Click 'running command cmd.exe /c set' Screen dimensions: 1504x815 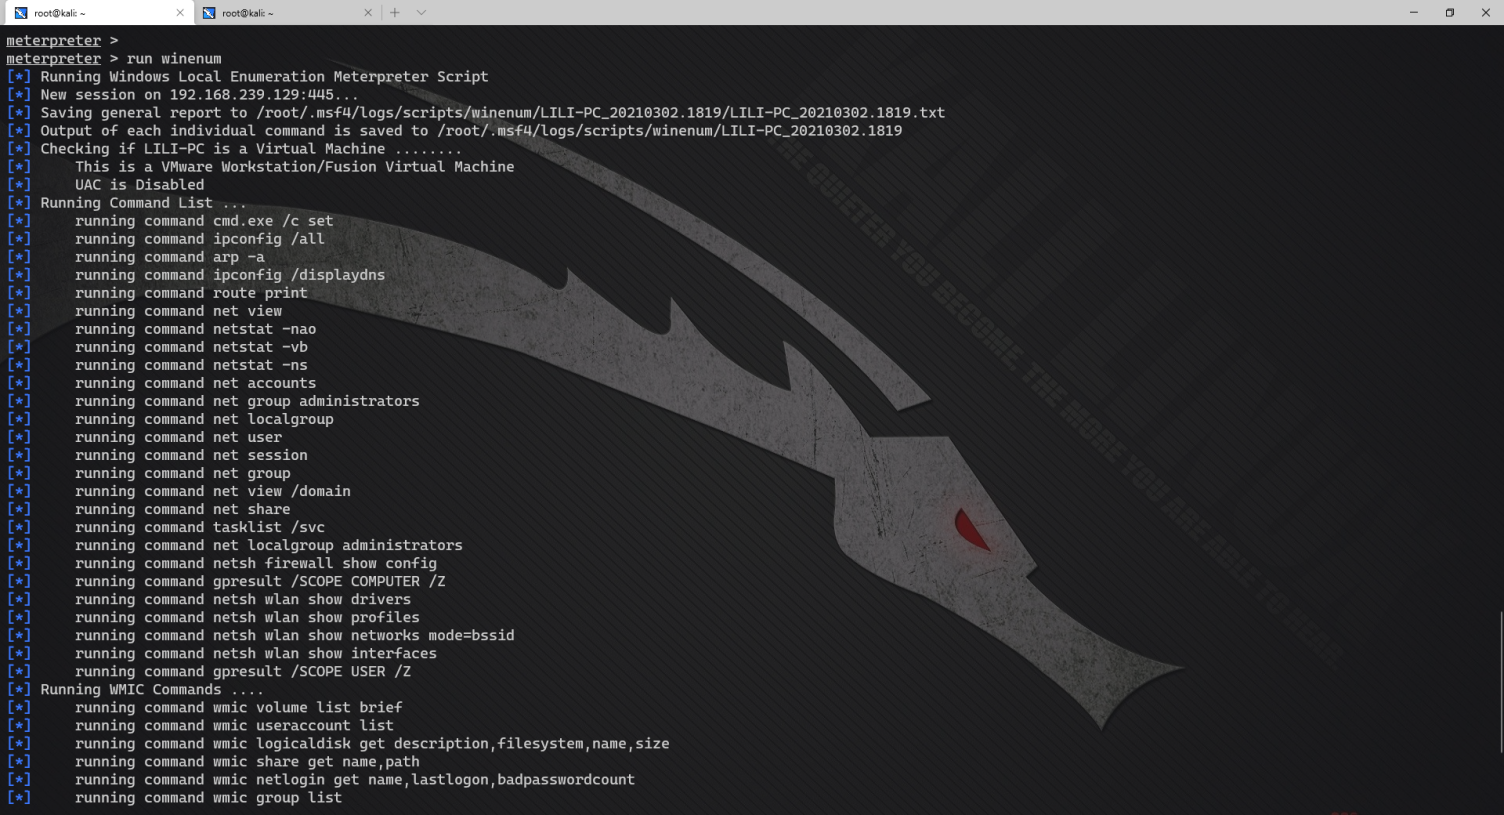pyautogui.click(x=204, y=221)
